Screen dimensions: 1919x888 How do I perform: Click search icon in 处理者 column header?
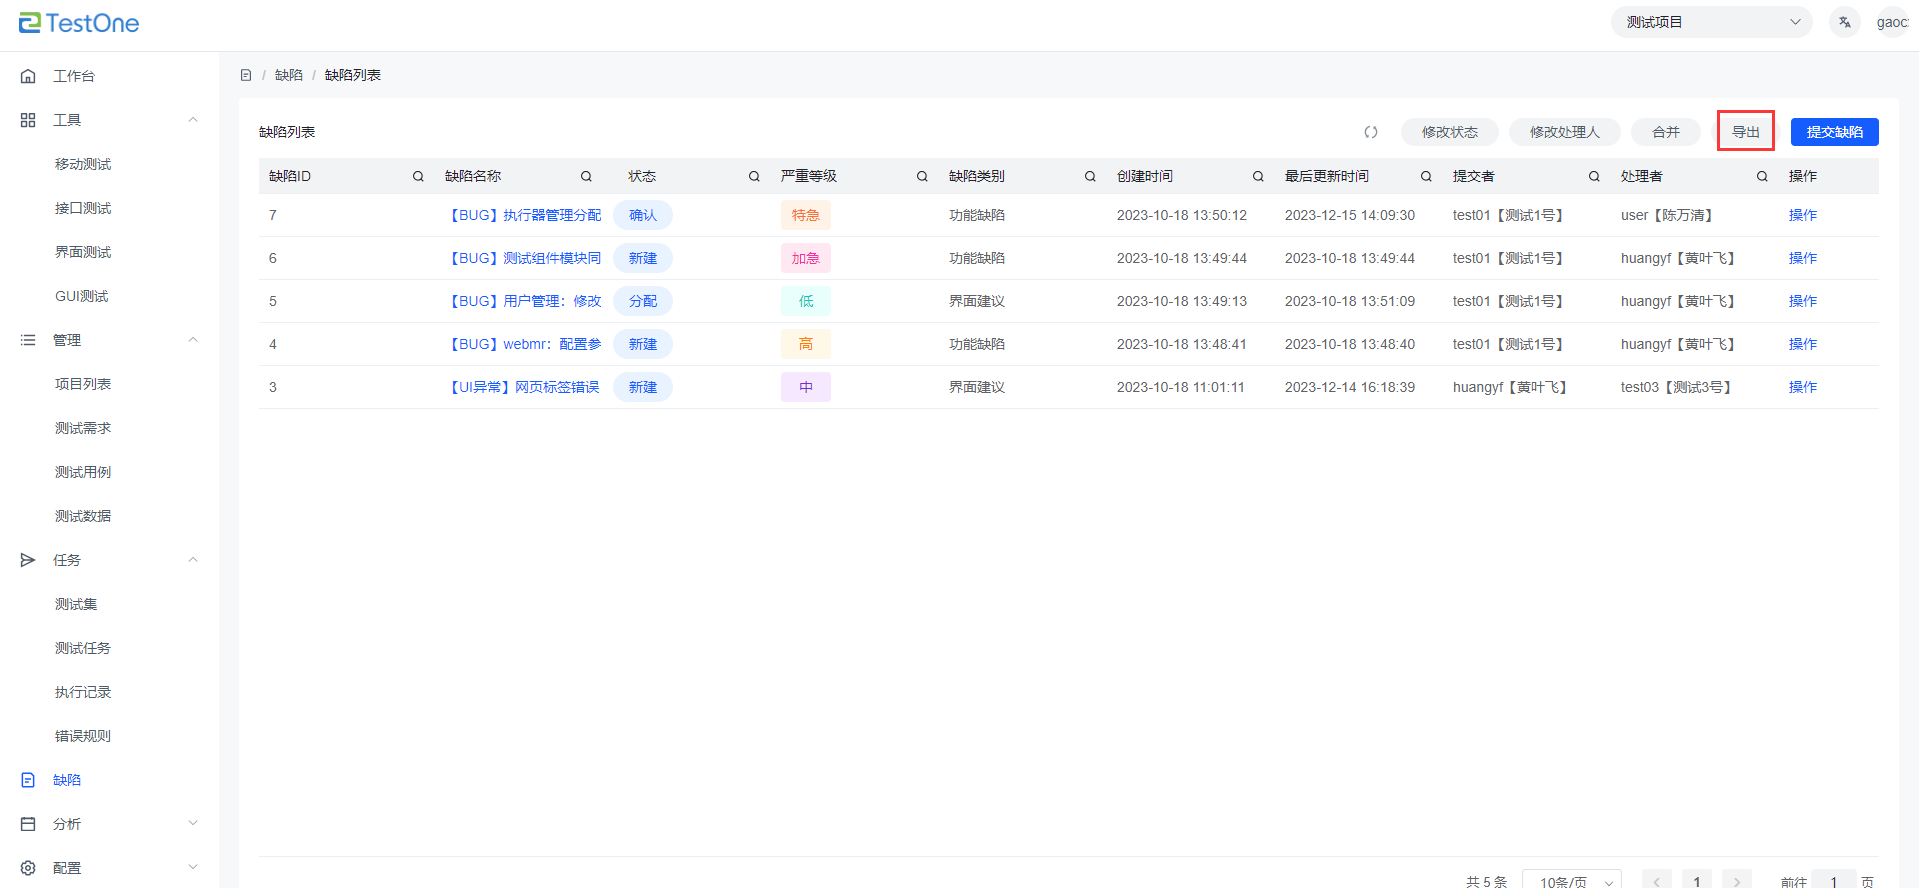pos(1762,176)
